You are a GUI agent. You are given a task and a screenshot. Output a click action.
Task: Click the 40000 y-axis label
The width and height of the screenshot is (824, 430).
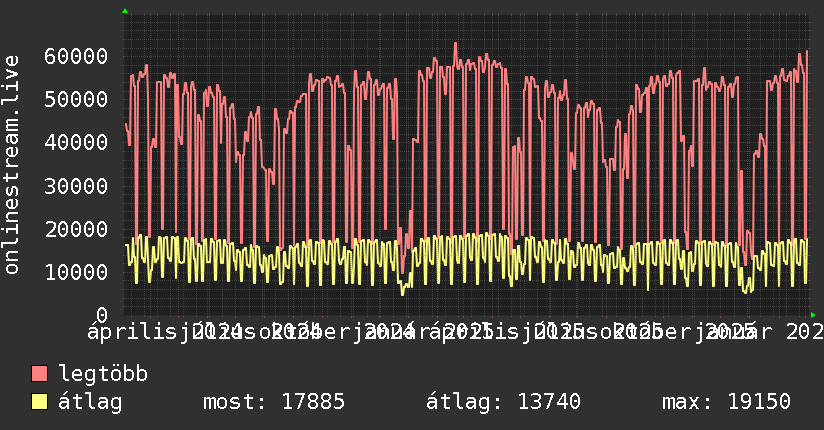(x=76, y=142)
